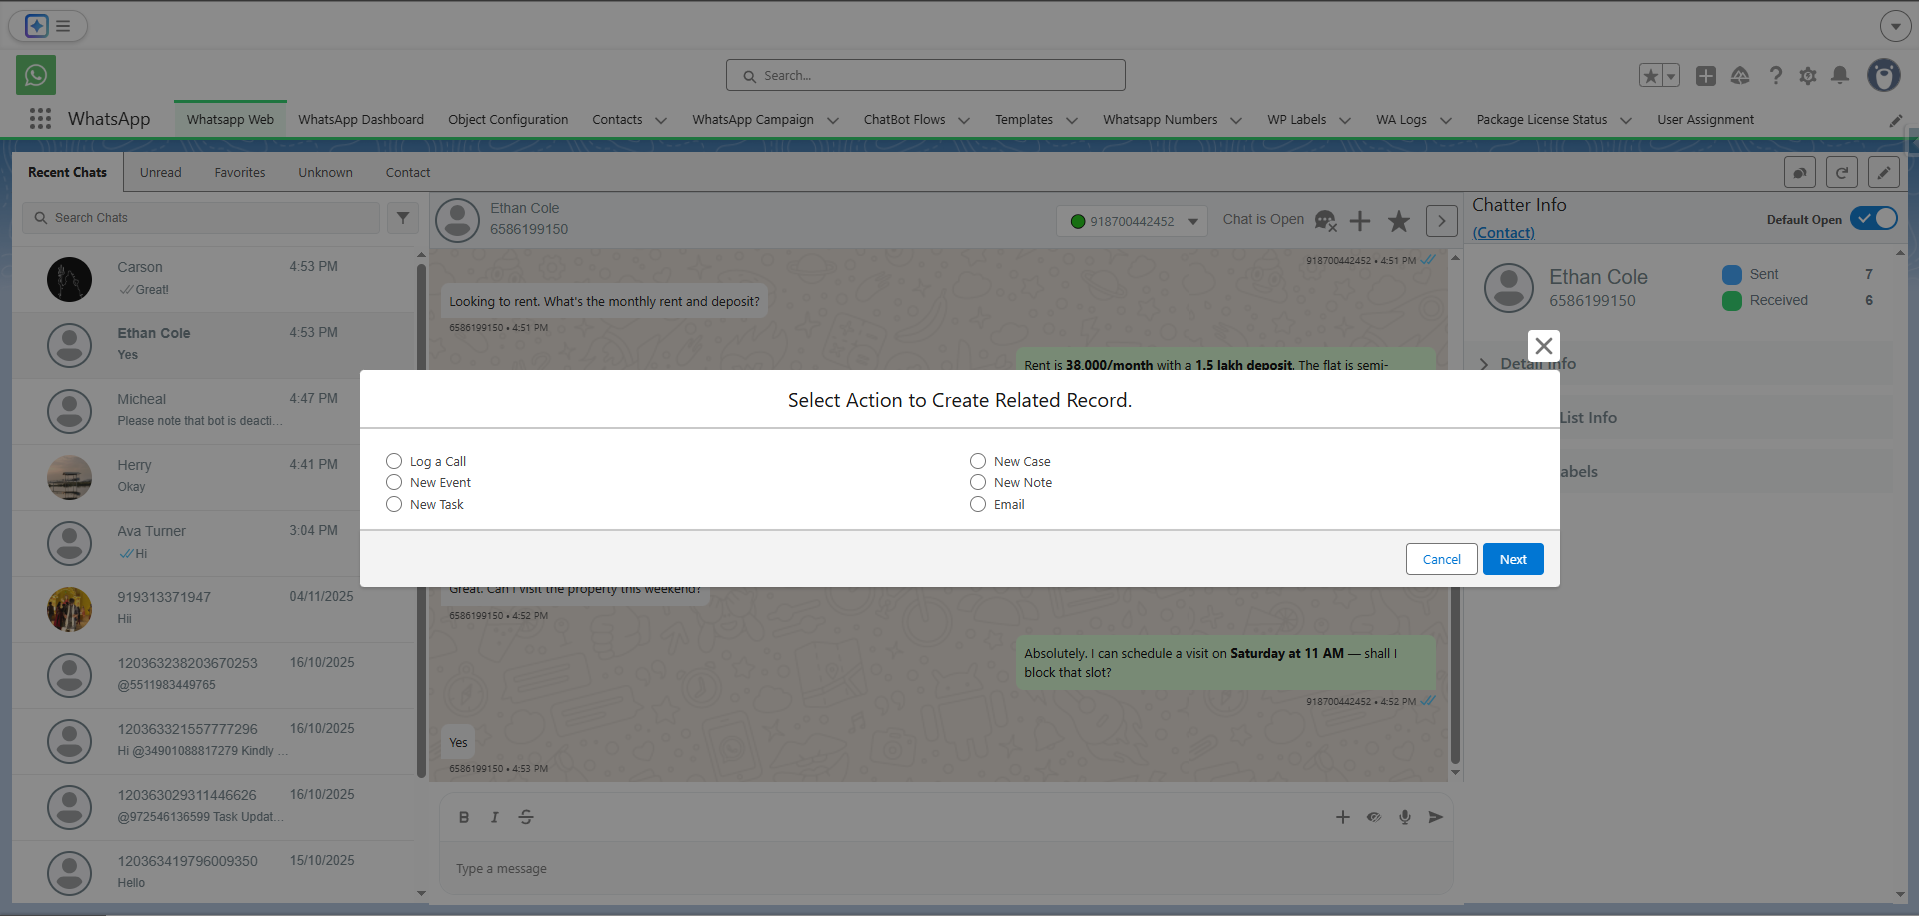
Task: Star Ethan Cole's chat as favorite
Action: click(1397, 220)
